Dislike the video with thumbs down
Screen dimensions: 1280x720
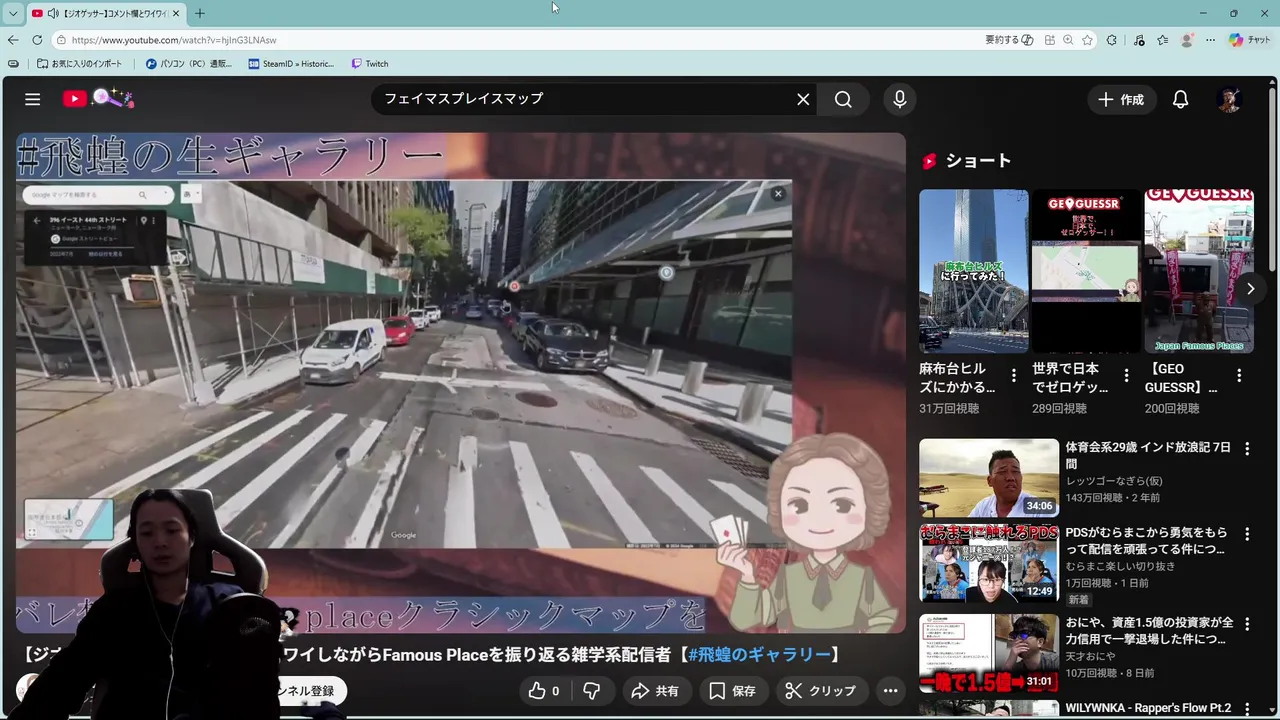point(592,691)
